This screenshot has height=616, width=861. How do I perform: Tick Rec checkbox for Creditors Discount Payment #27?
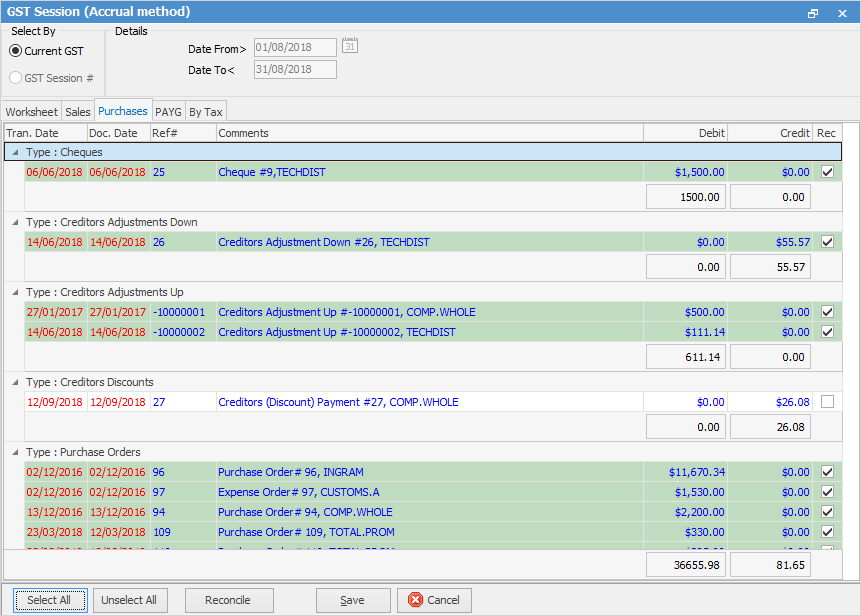coord(826,402)
